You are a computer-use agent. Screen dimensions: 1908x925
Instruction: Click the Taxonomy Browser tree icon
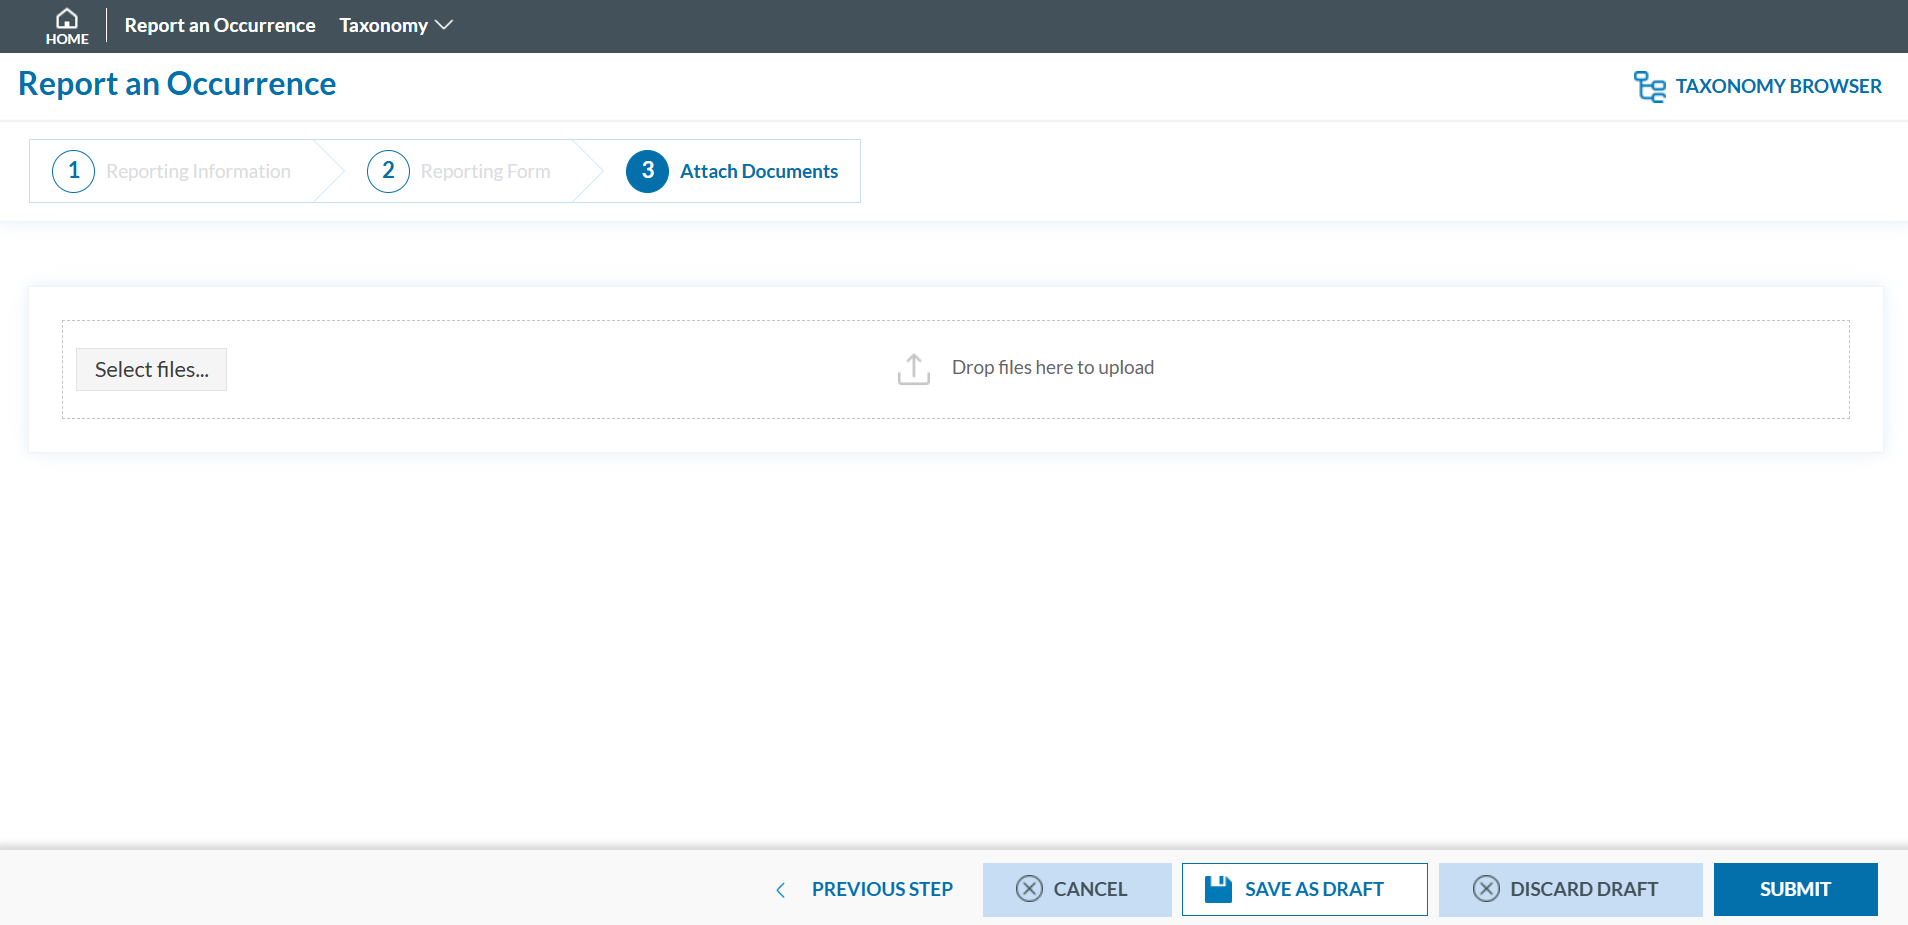point(1650,87)
